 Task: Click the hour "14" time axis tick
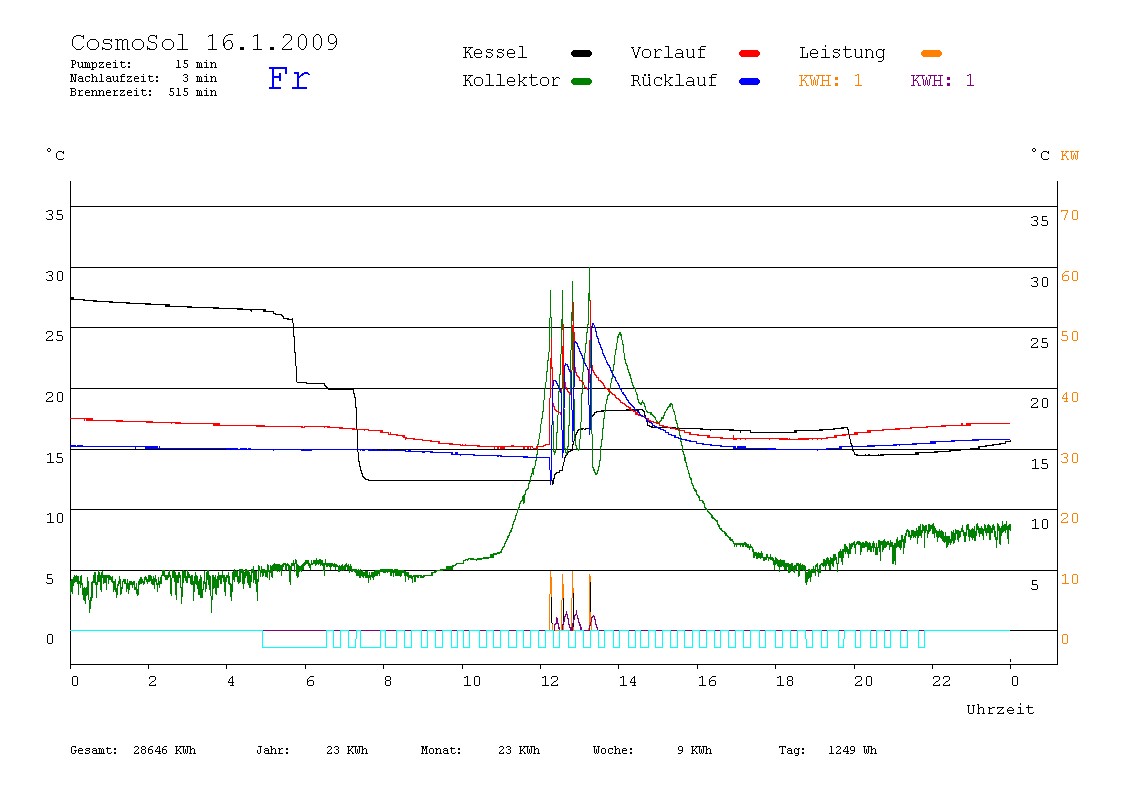pyautogui.click(x=628, y=682)
